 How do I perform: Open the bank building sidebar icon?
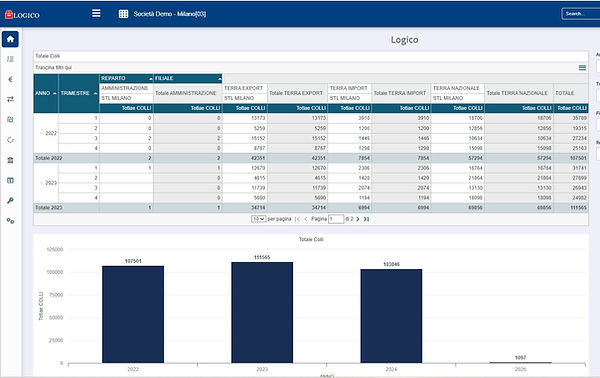click(10, 160)
